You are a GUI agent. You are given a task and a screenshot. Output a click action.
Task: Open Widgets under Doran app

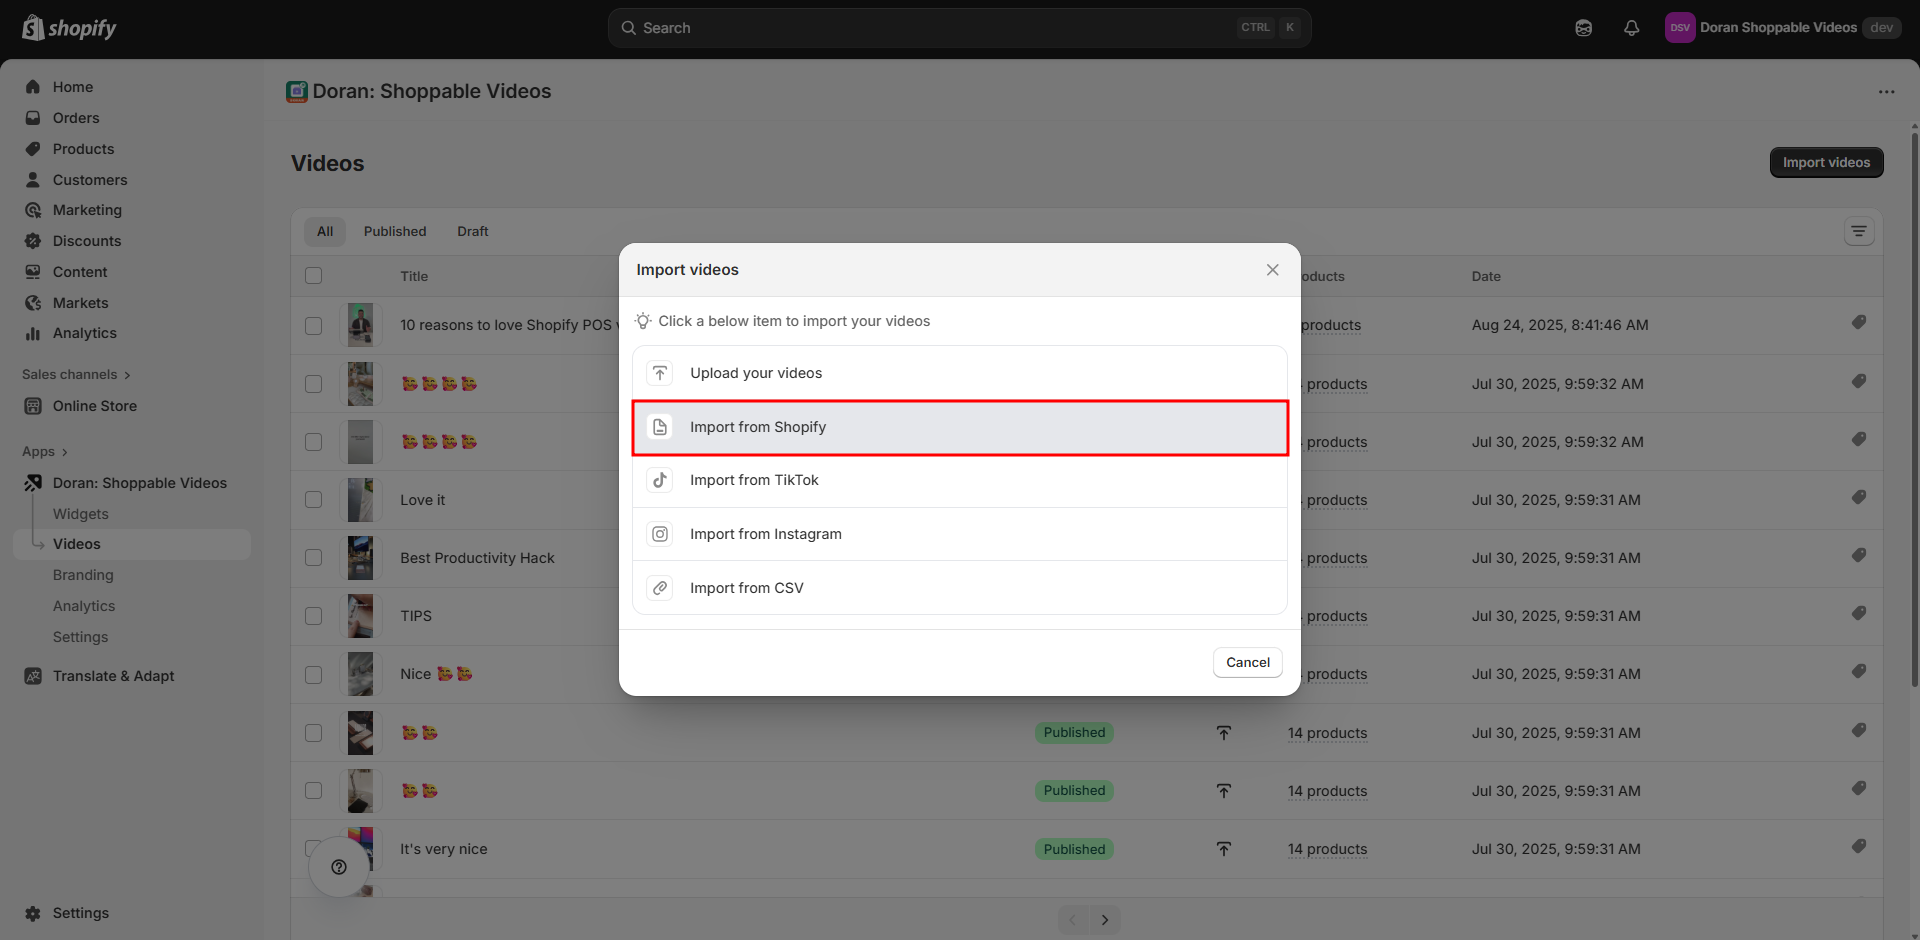tap(80, 514)
